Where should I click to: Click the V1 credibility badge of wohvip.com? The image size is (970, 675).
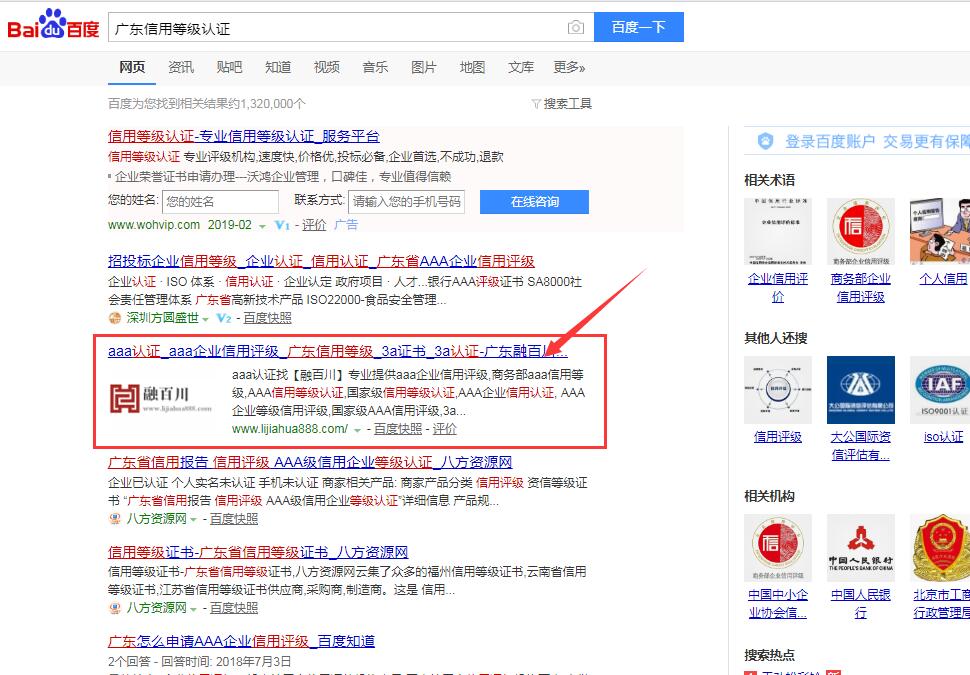point(282,226)
